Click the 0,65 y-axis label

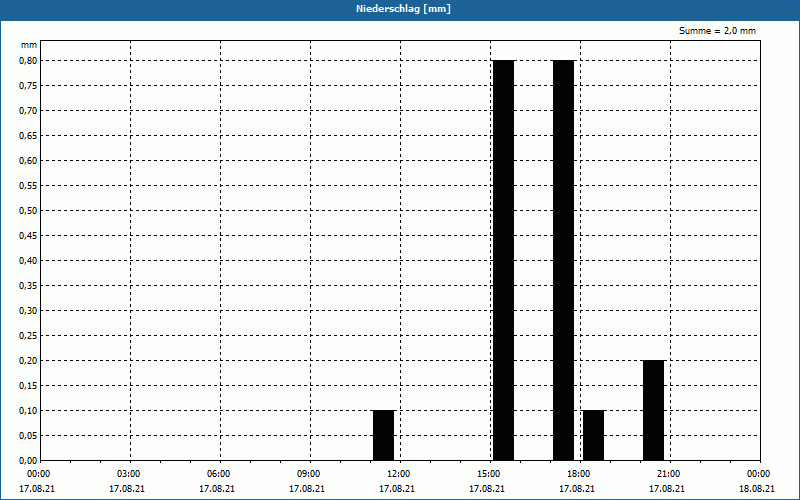coord(28,136)
